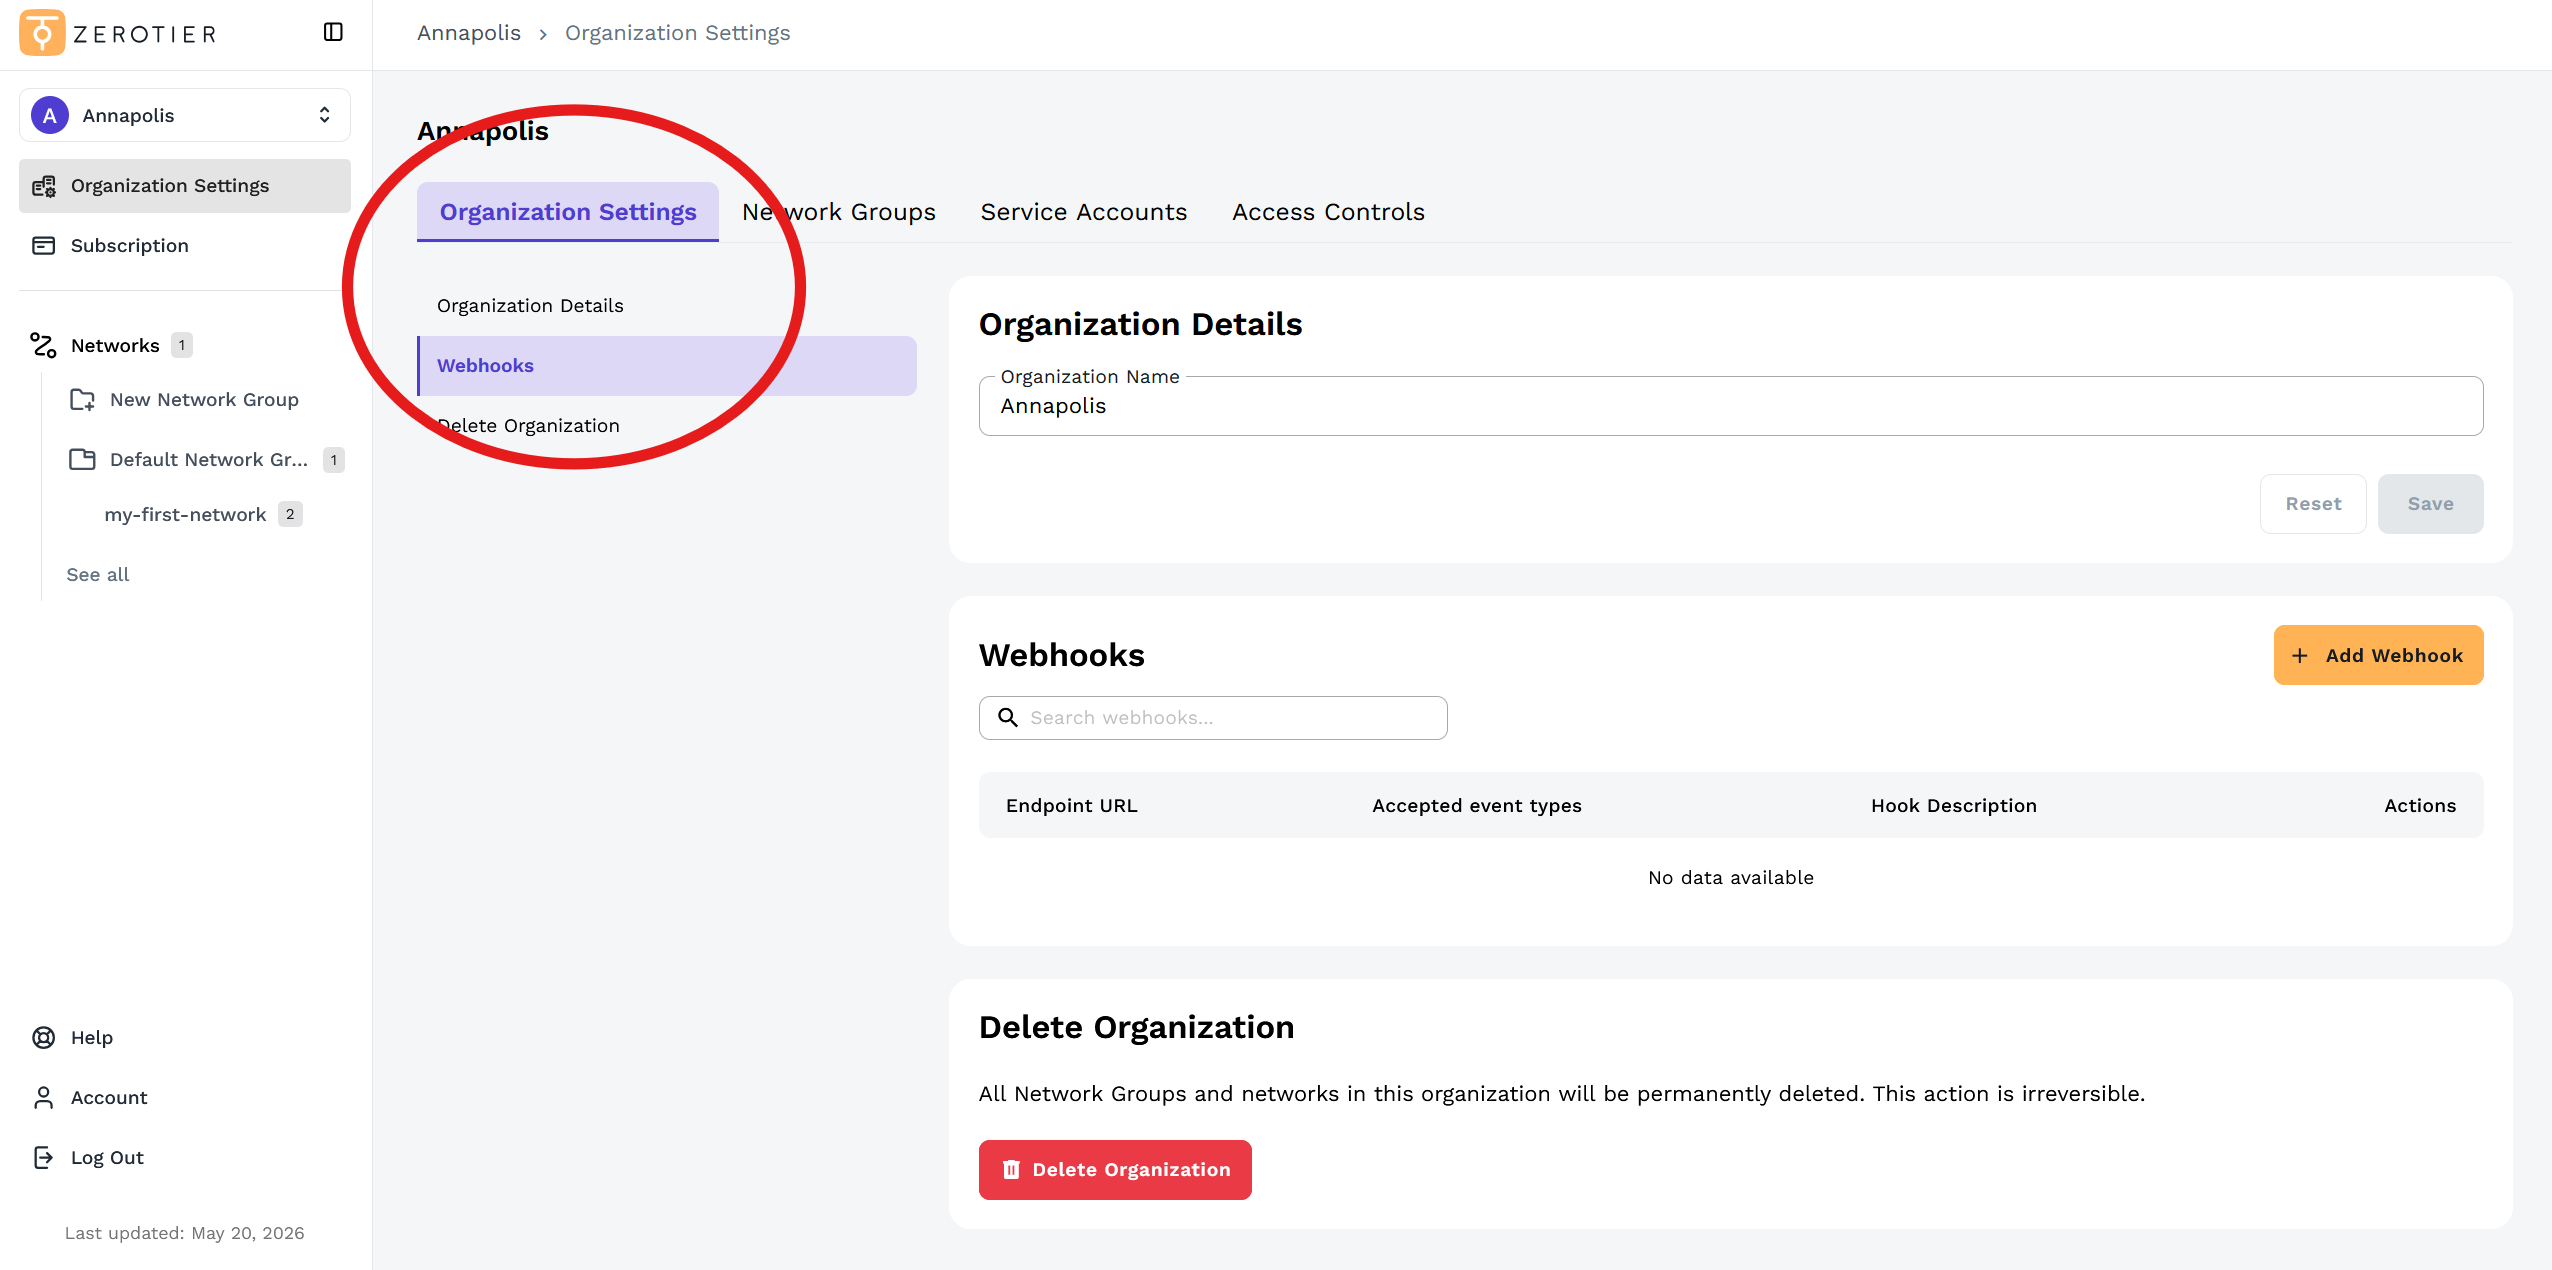Click the my-first-network member count badge

click(x=290, y=514)
